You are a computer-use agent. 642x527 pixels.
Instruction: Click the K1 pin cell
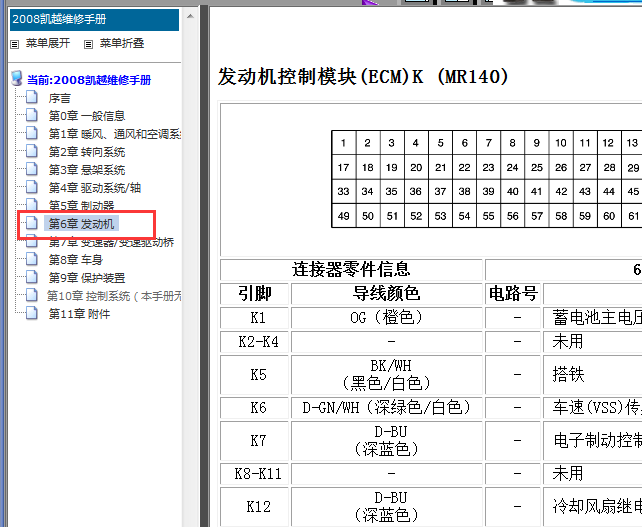[x=255, y=317]
